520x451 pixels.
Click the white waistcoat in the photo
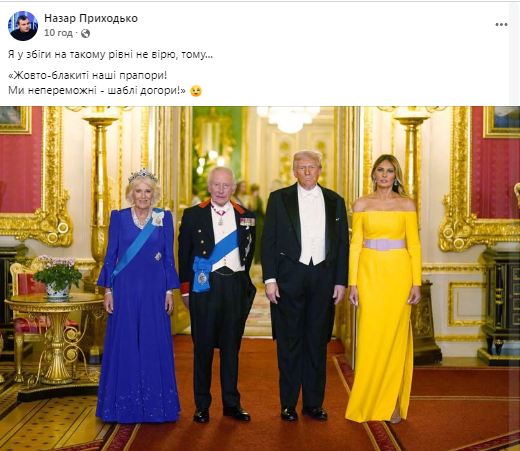312,230
